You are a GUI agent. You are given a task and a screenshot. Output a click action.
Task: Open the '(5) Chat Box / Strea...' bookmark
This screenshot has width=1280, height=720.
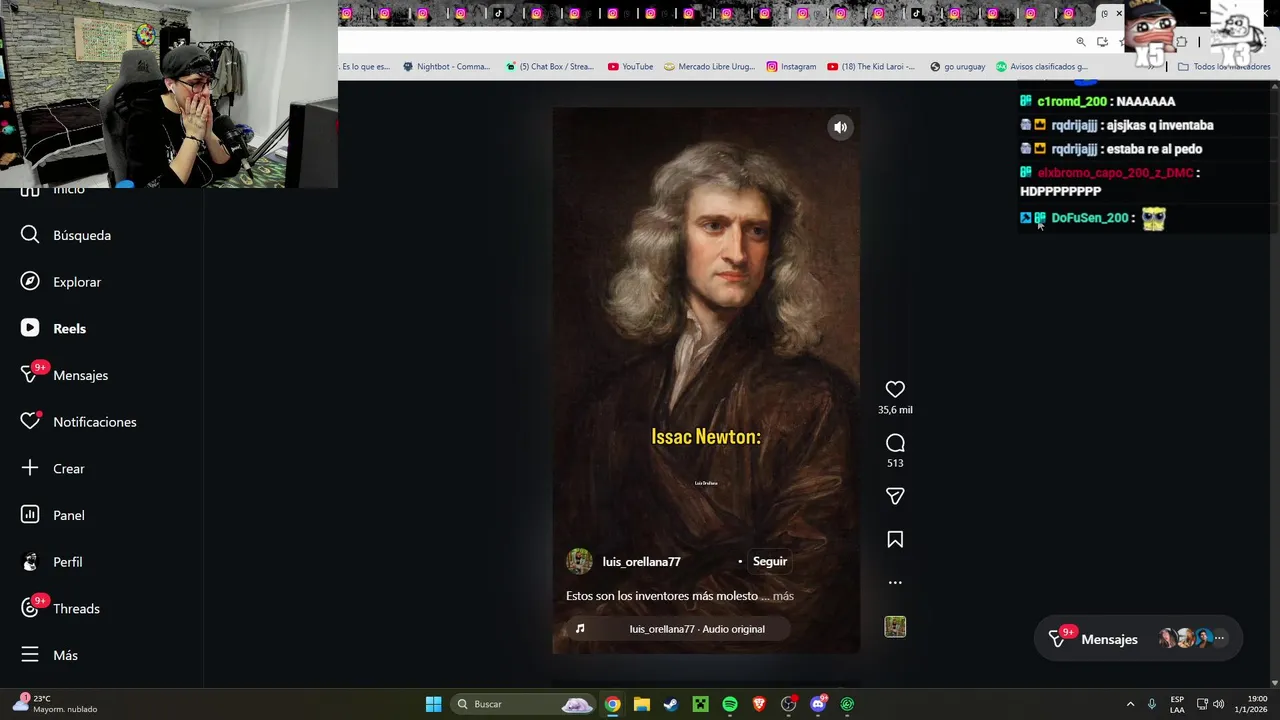click(549, 67)
